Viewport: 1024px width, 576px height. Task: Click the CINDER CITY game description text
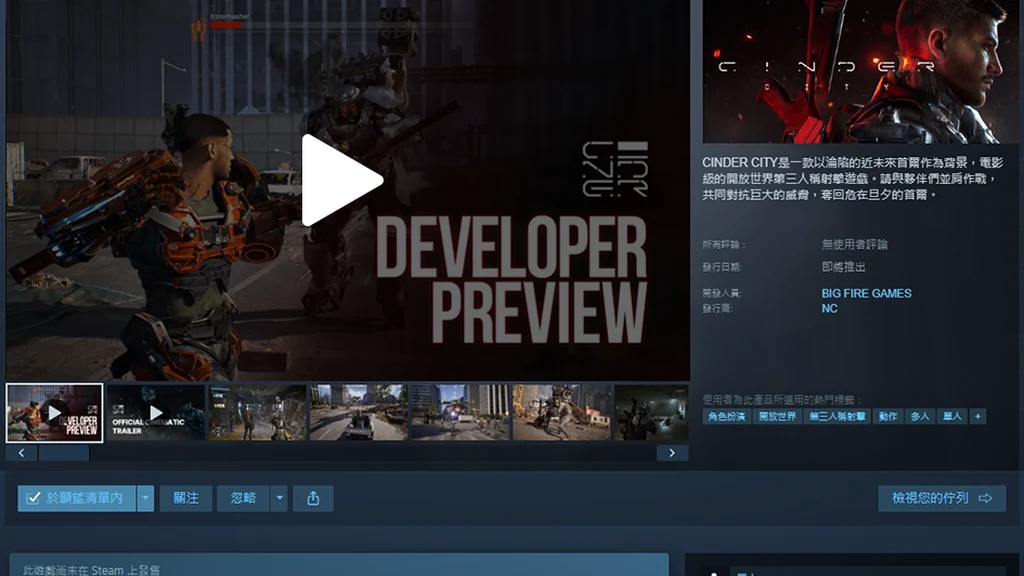coord(852,178)
